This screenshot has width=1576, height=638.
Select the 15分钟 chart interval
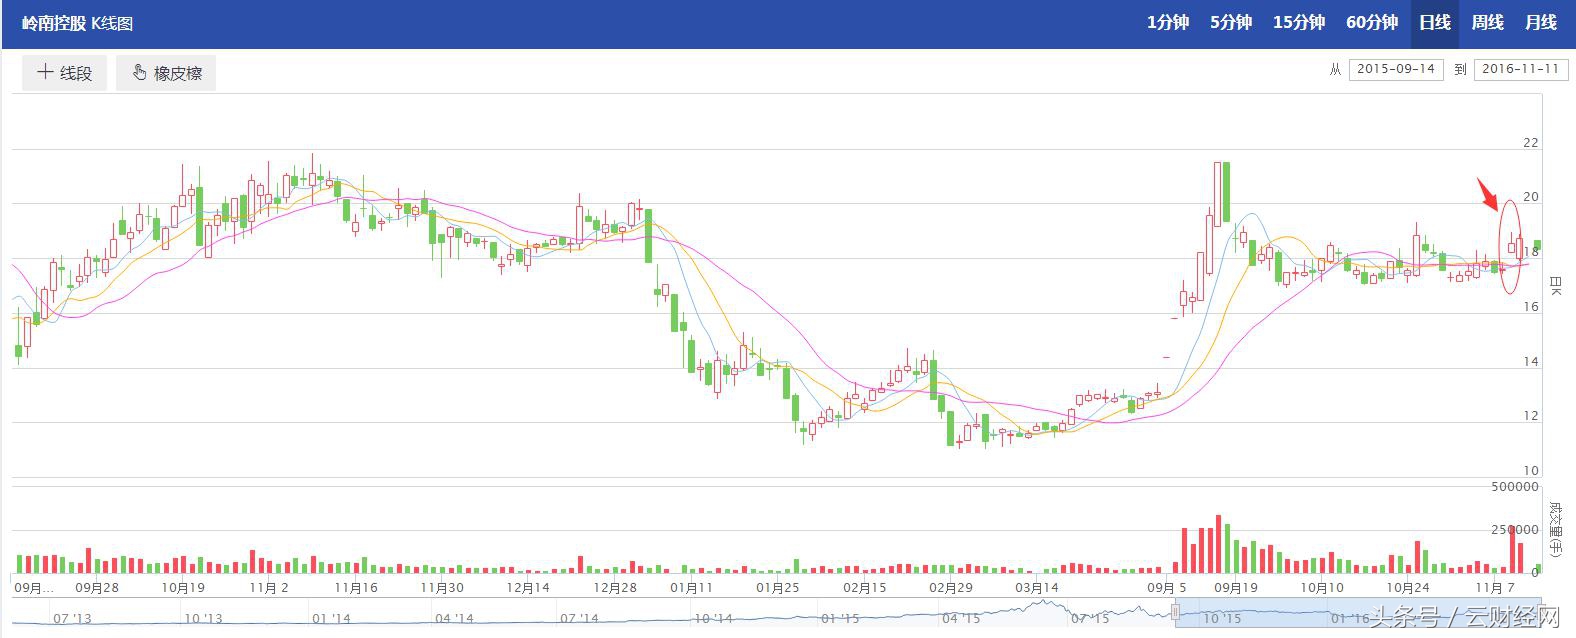click(x=1298, y=22)
